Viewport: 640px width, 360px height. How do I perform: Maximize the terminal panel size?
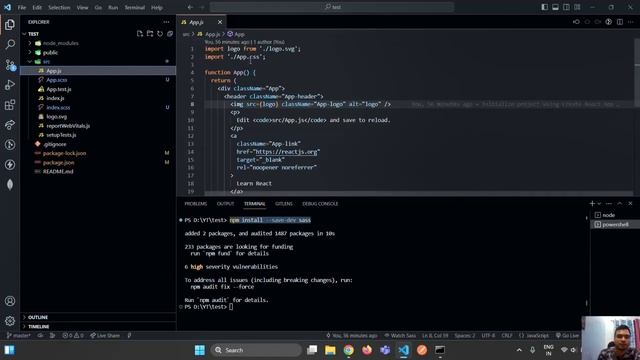coord(620,203)
